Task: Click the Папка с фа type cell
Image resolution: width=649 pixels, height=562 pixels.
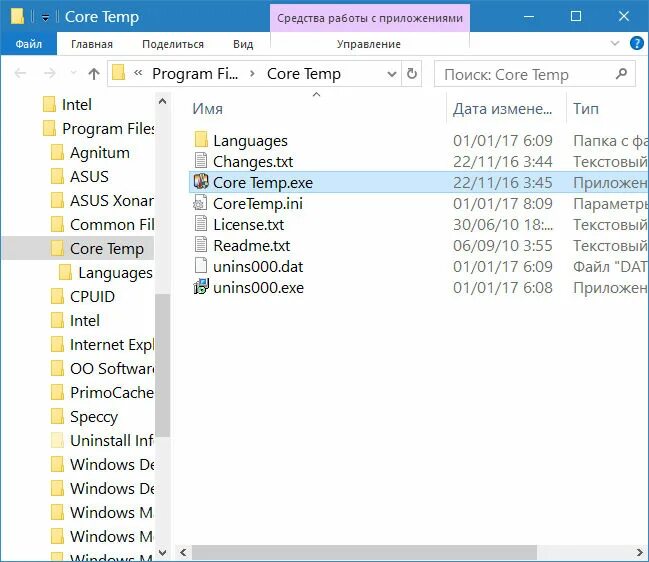Action: (x=610, y=141)
